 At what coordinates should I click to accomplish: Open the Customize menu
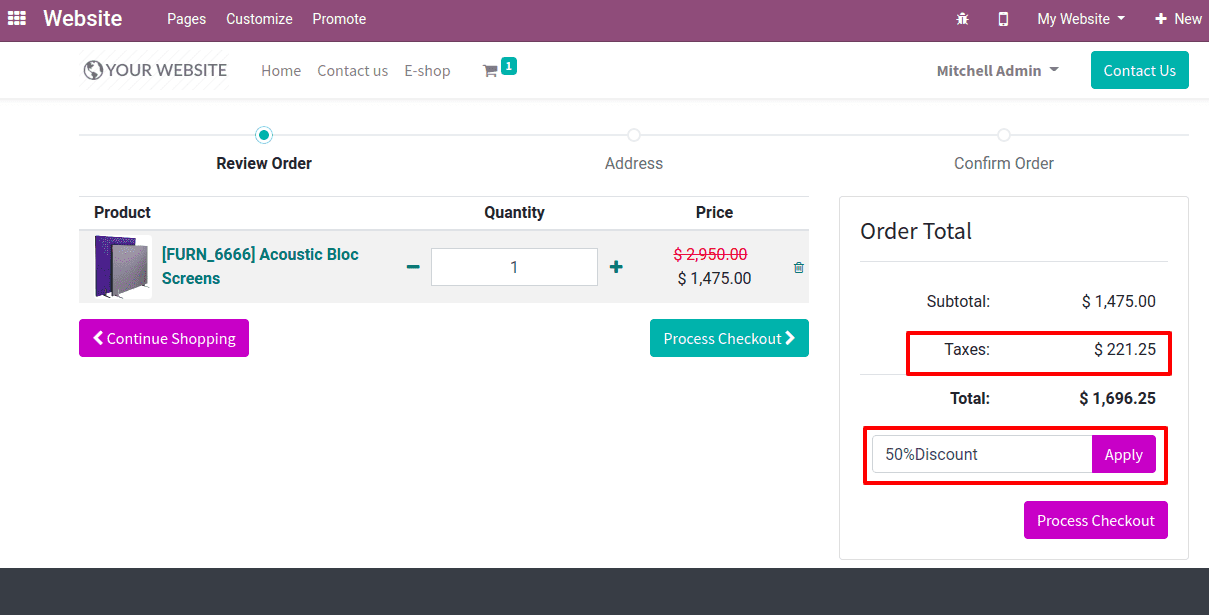click(259, 19)
